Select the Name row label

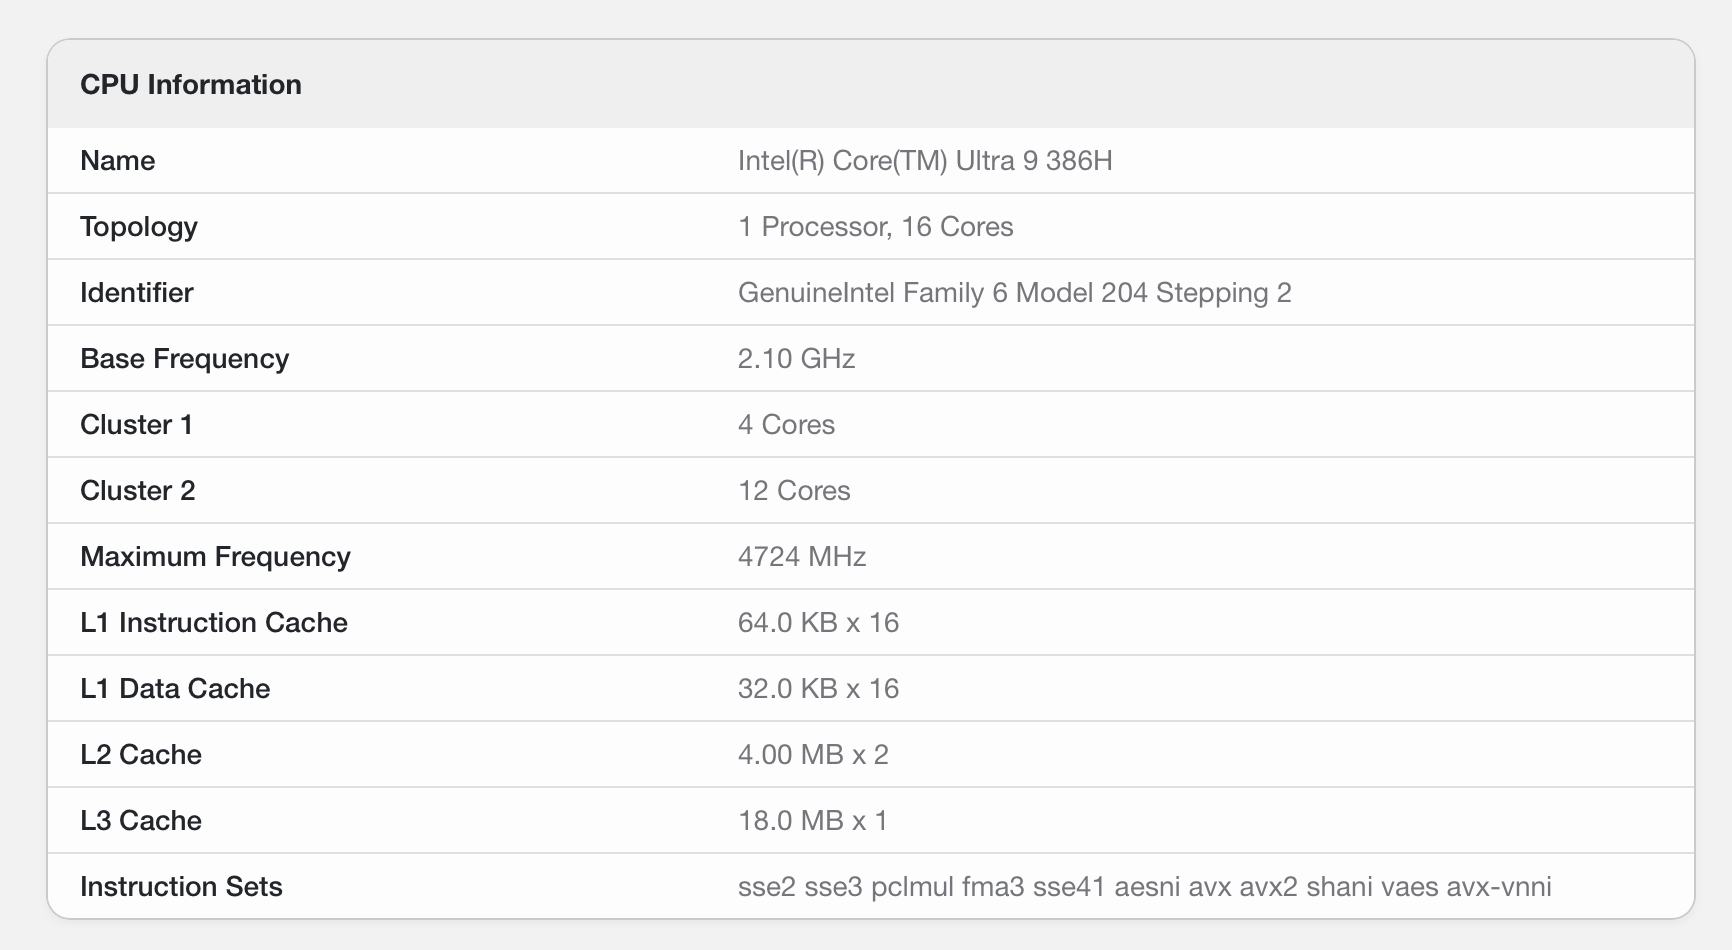117,161
